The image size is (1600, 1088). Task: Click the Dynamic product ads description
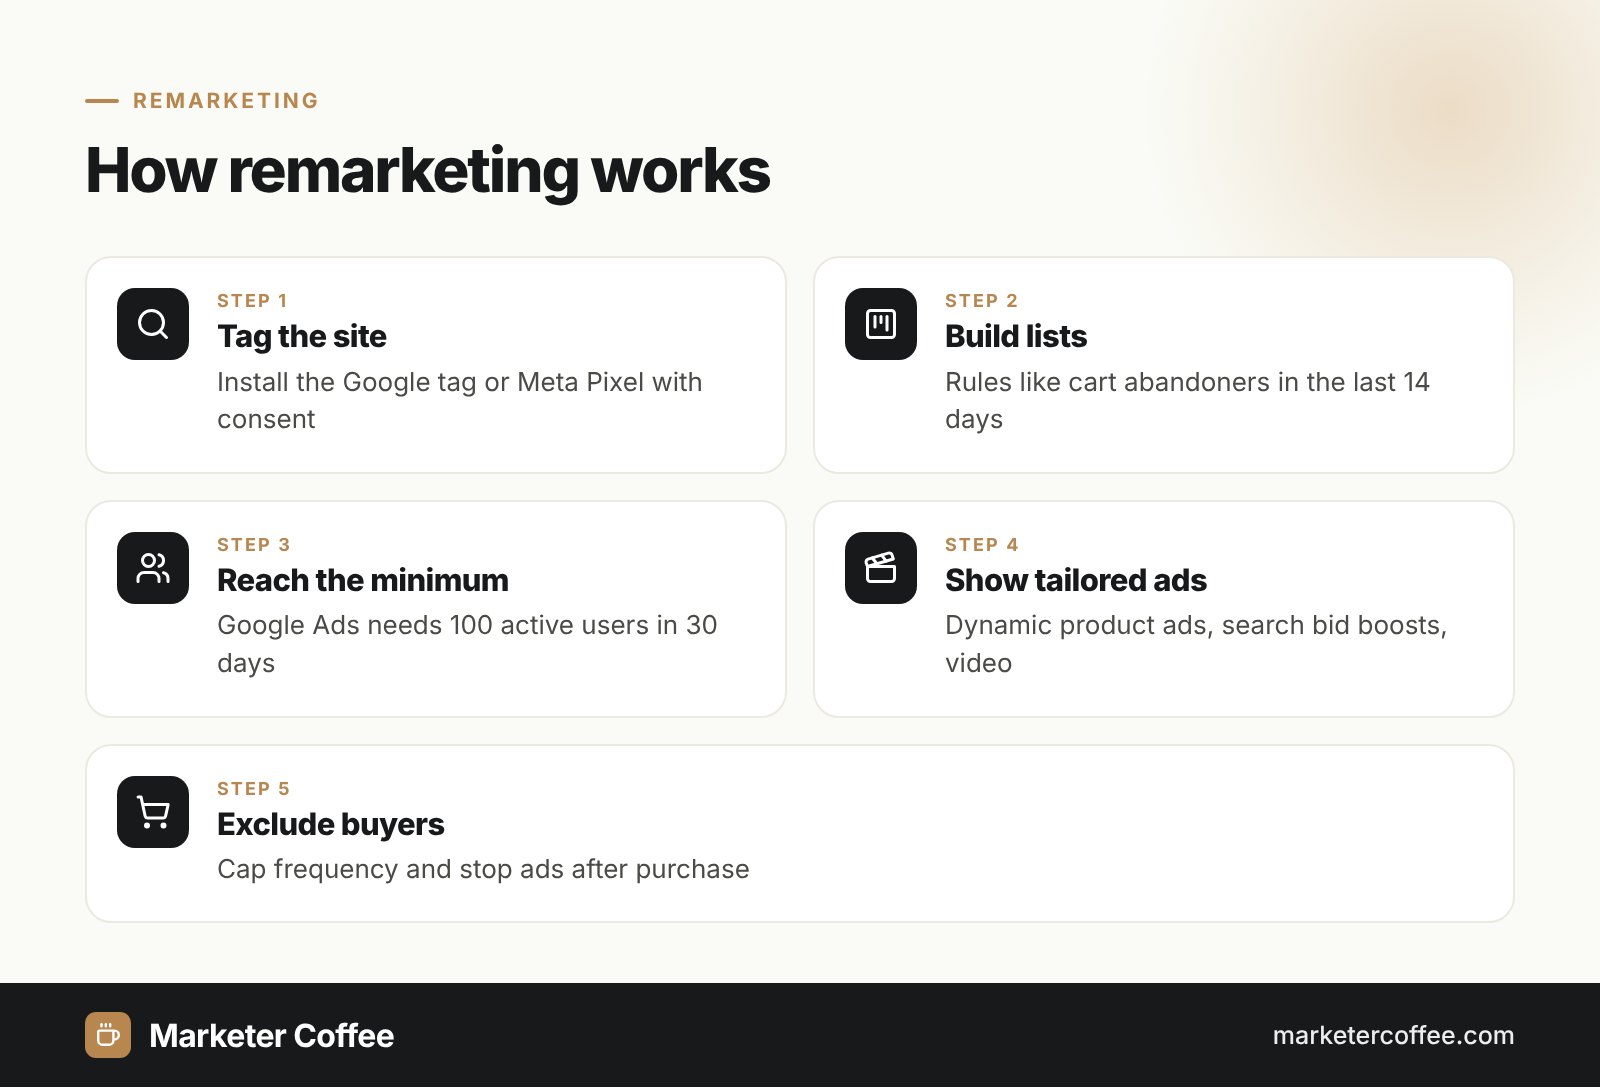pos(1196,644)
